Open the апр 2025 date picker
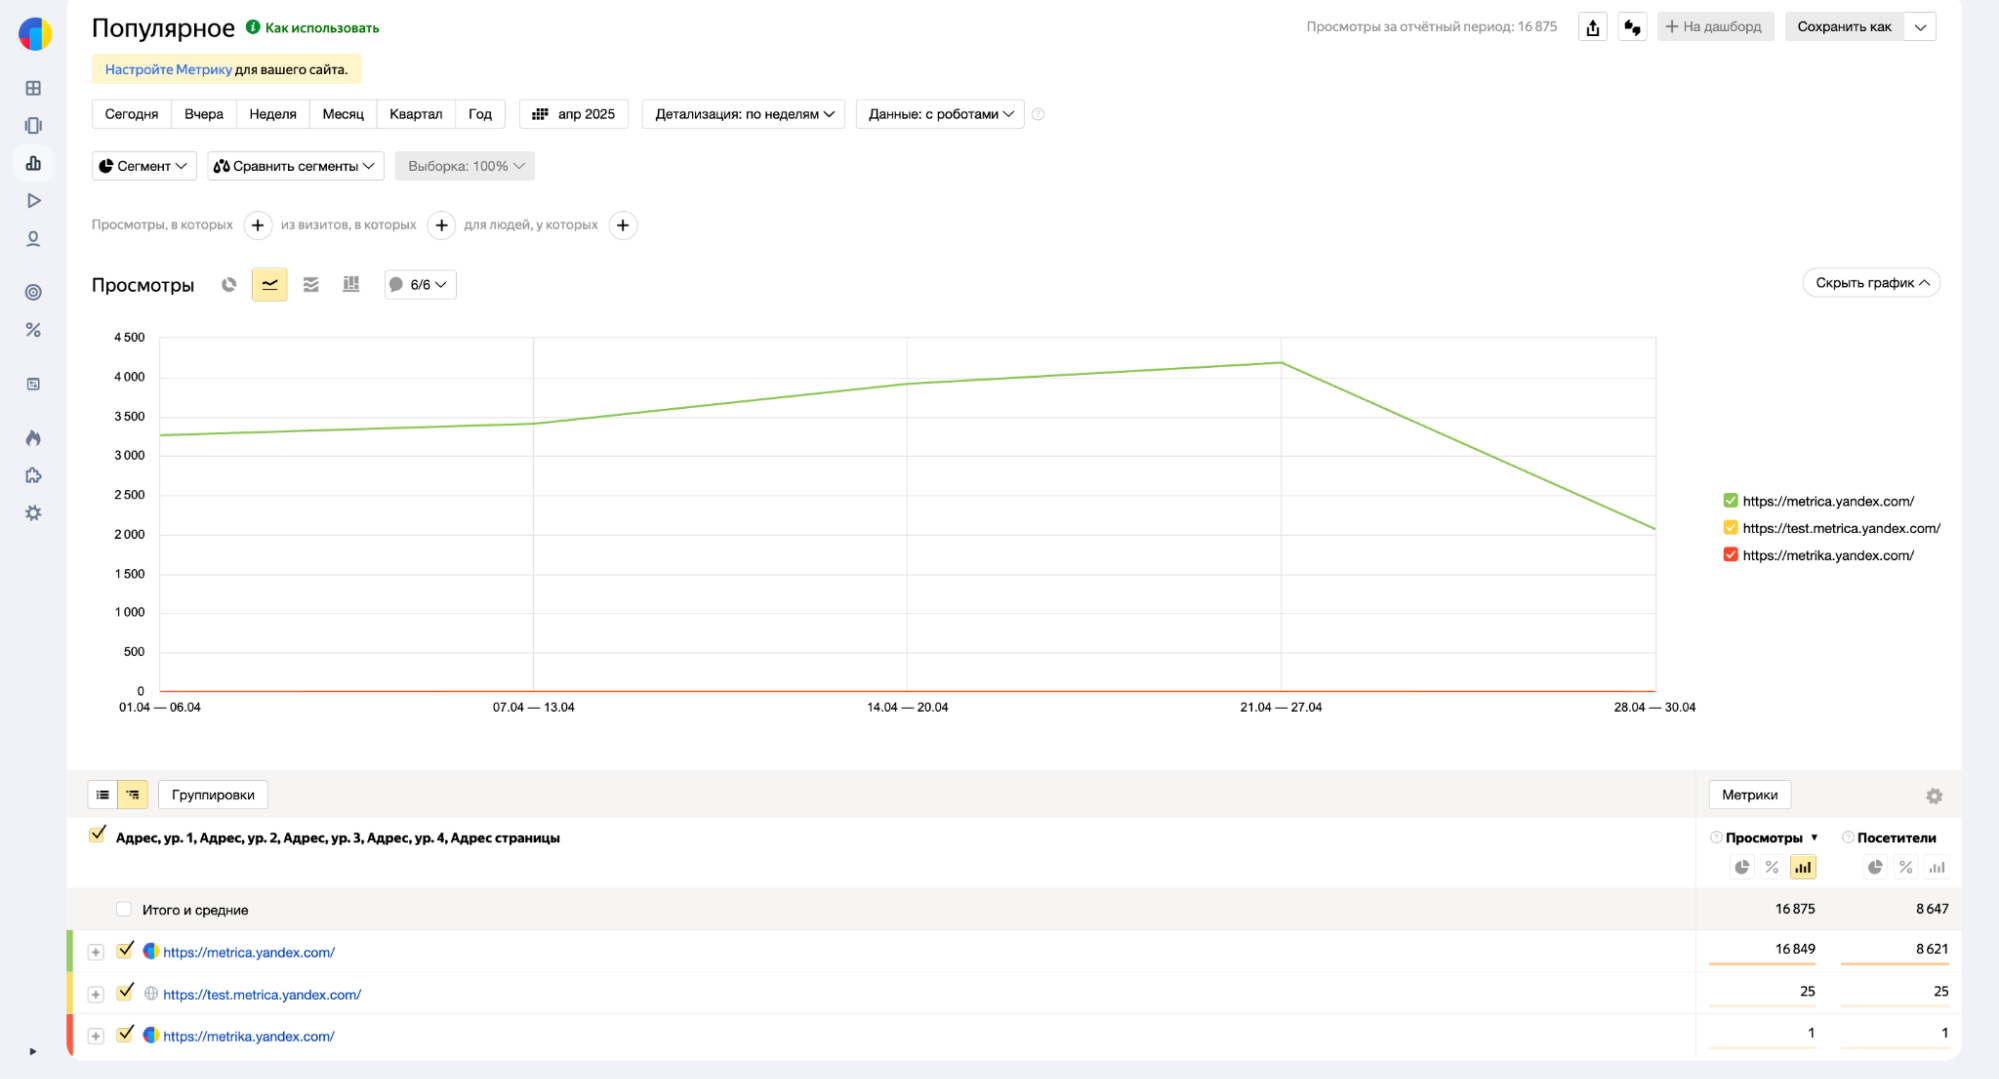This screenshot has width=1999, height=1079. click(x=574, y=114)
